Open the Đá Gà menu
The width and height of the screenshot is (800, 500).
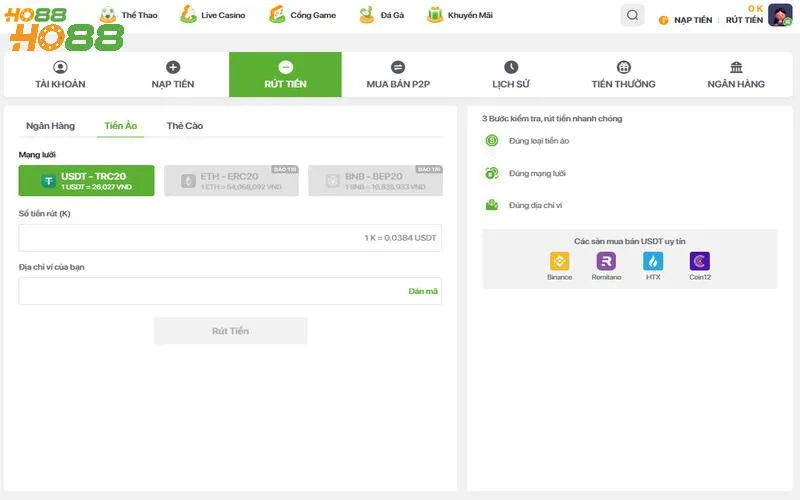pos(381,15)
